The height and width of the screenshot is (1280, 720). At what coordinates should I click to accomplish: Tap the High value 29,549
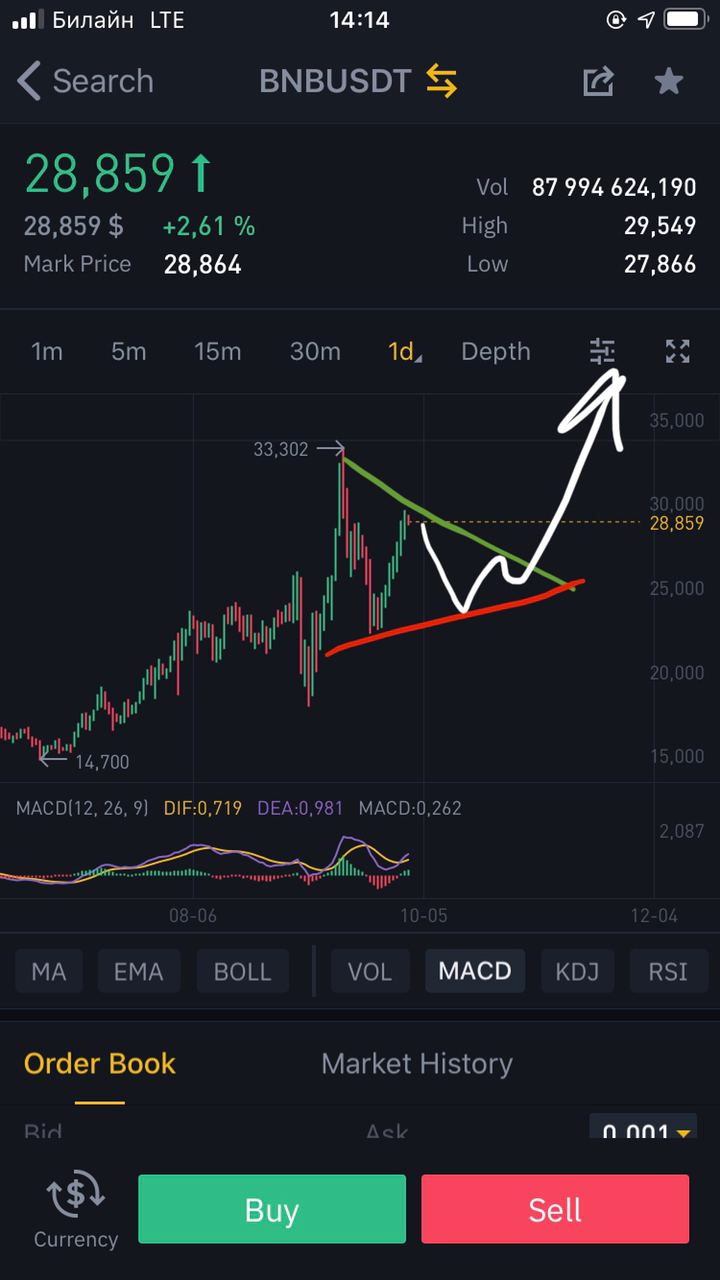click(660, 226)
